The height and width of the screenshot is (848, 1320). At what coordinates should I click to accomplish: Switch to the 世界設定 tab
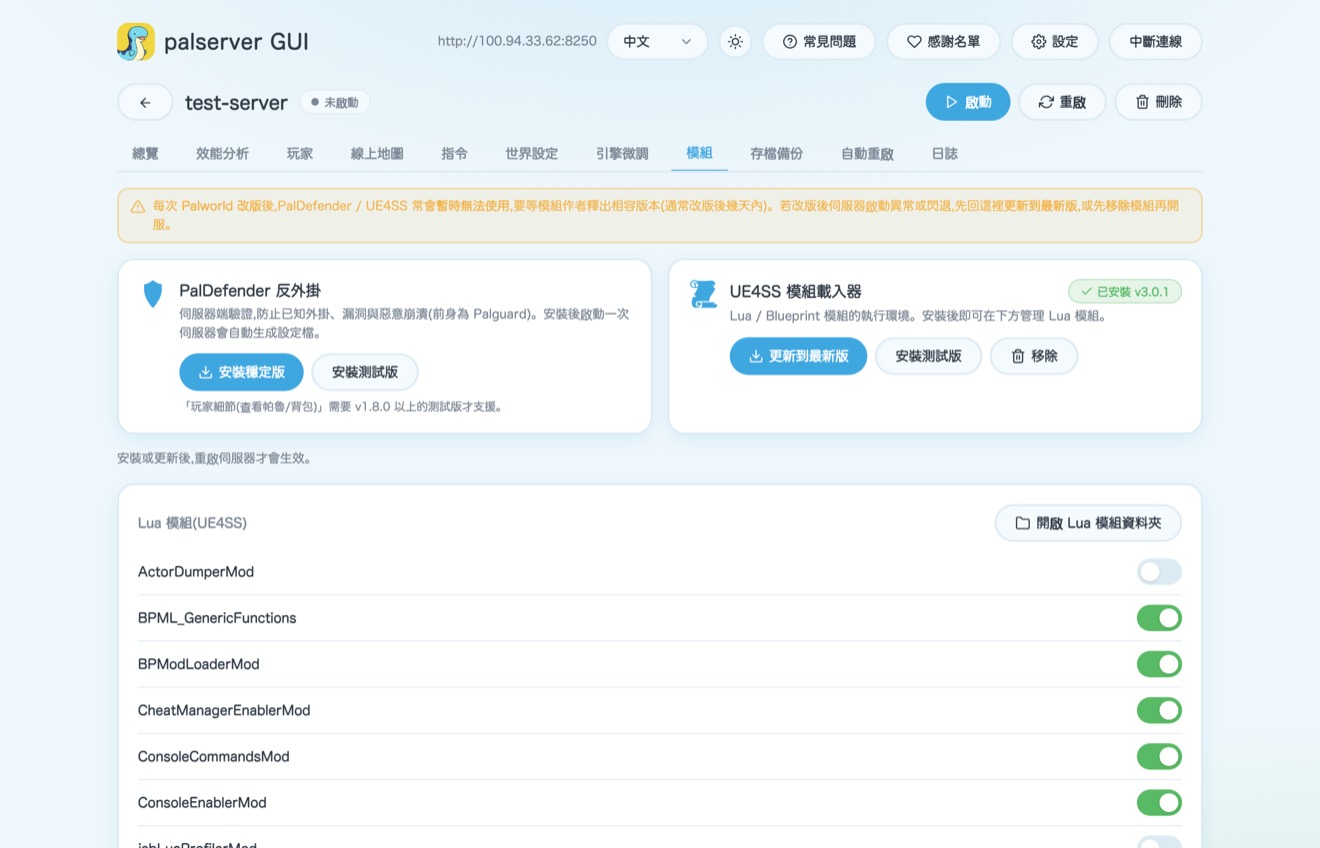pos(531,153)
